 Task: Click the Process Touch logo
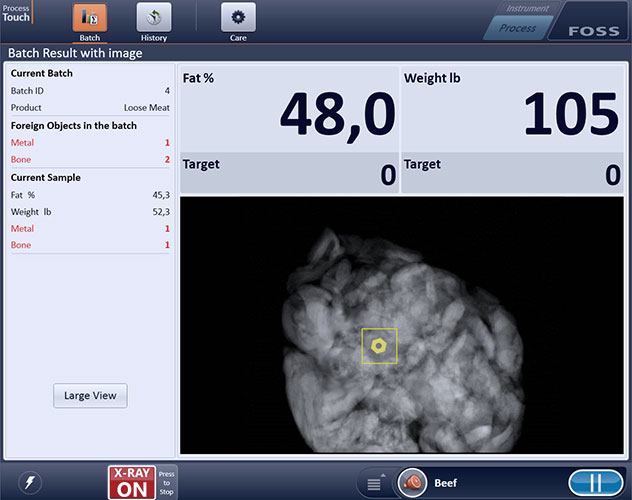coord(17,12)
